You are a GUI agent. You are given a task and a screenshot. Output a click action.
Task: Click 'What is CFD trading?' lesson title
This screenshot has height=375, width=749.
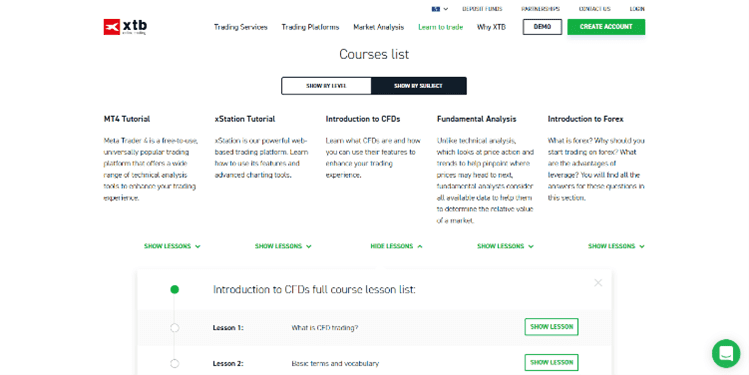point(324,328)
